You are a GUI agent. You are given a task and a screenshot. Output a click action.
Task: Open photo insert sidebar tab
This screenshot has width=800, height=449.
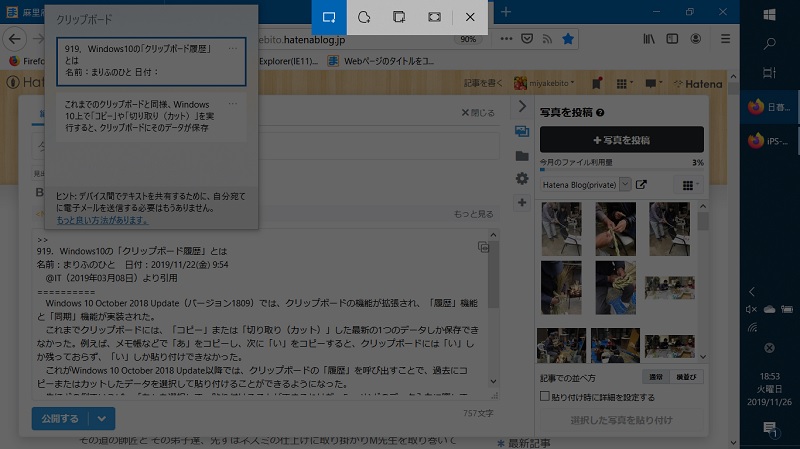(521, 131)
